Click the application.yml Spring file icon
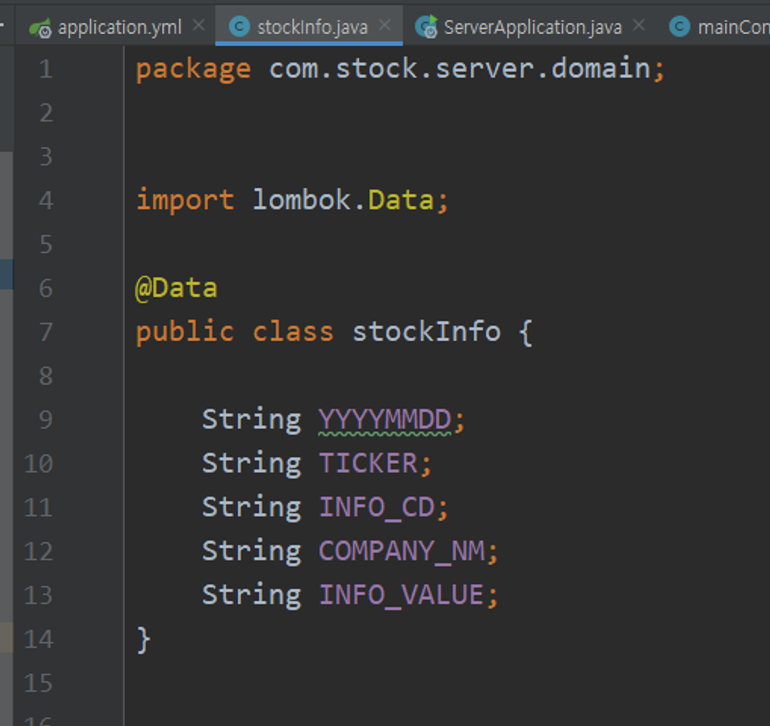 point(40,28)
